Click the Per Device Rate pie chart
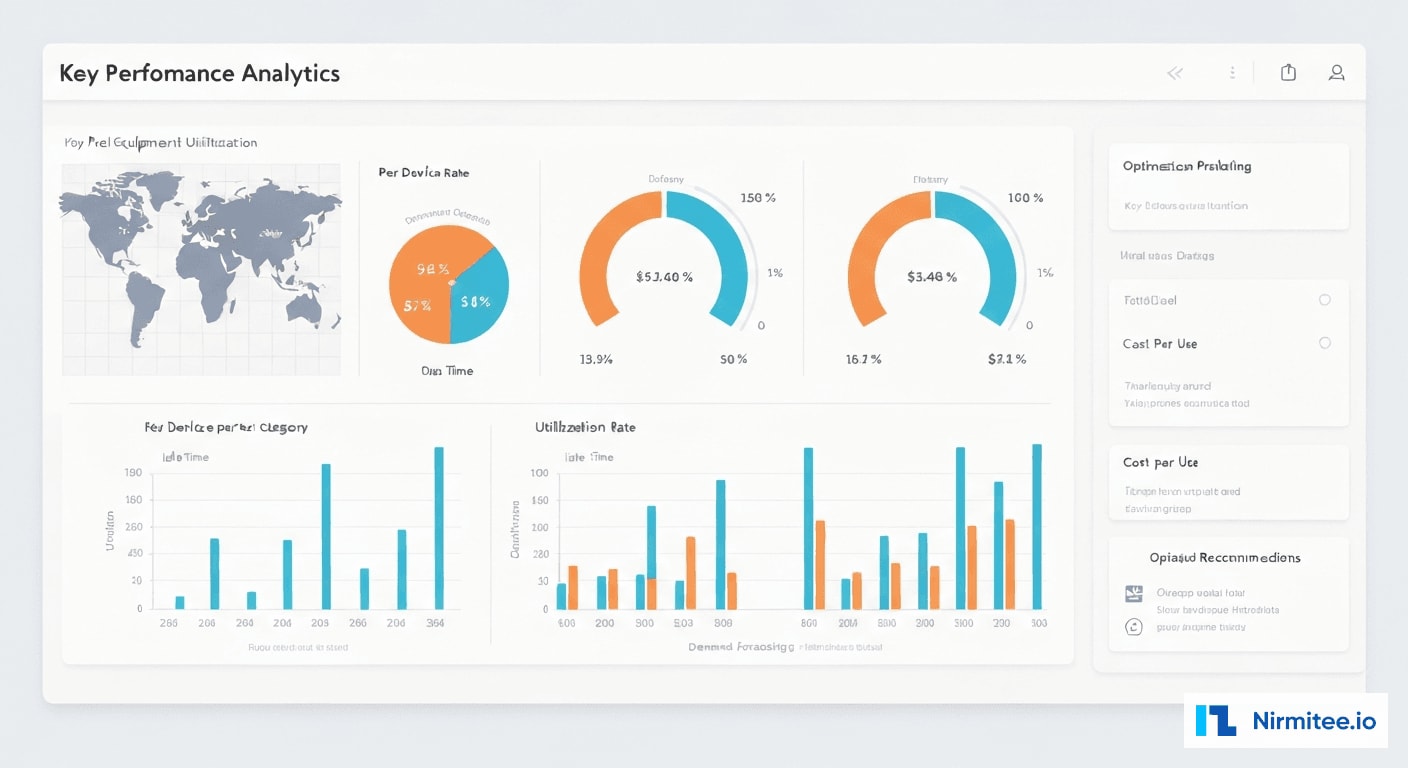The width and height of the screenshot is (1408, 768). (448, 285)
